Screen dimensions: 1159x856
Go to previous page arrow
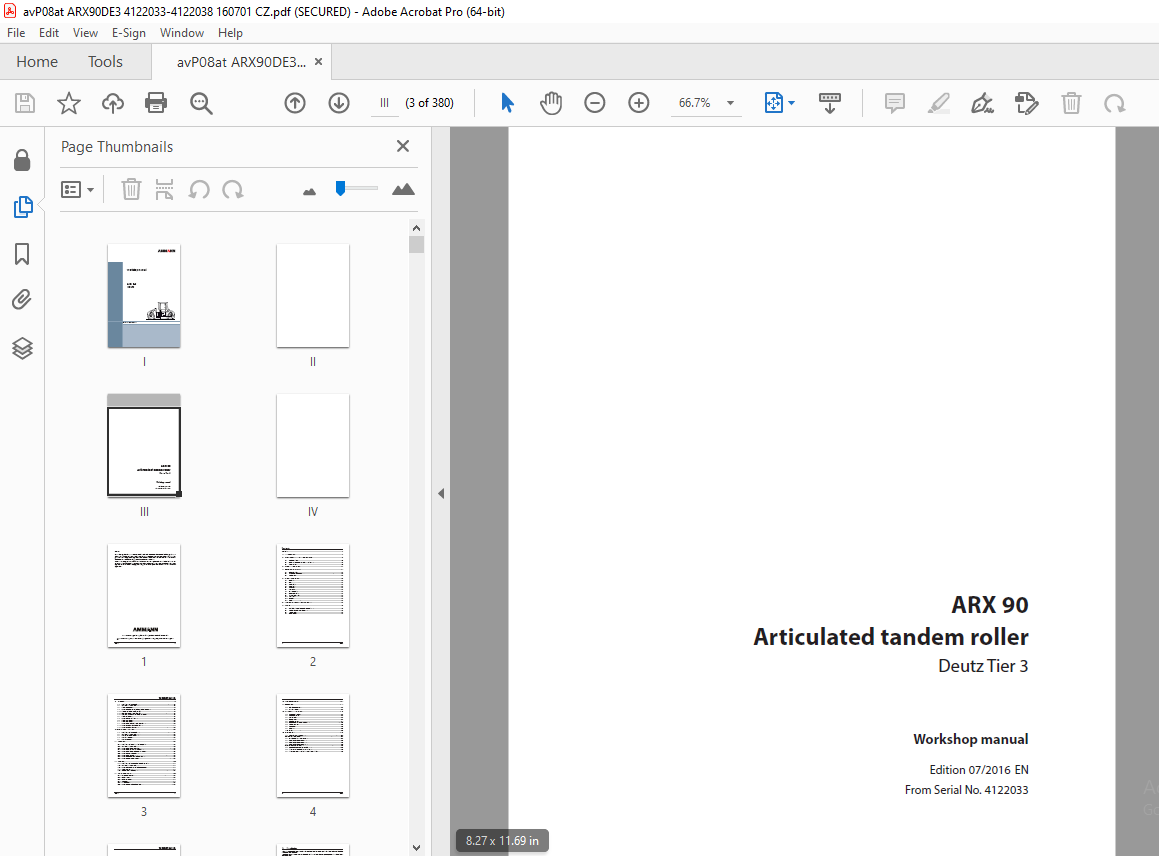tap(295, 103)
